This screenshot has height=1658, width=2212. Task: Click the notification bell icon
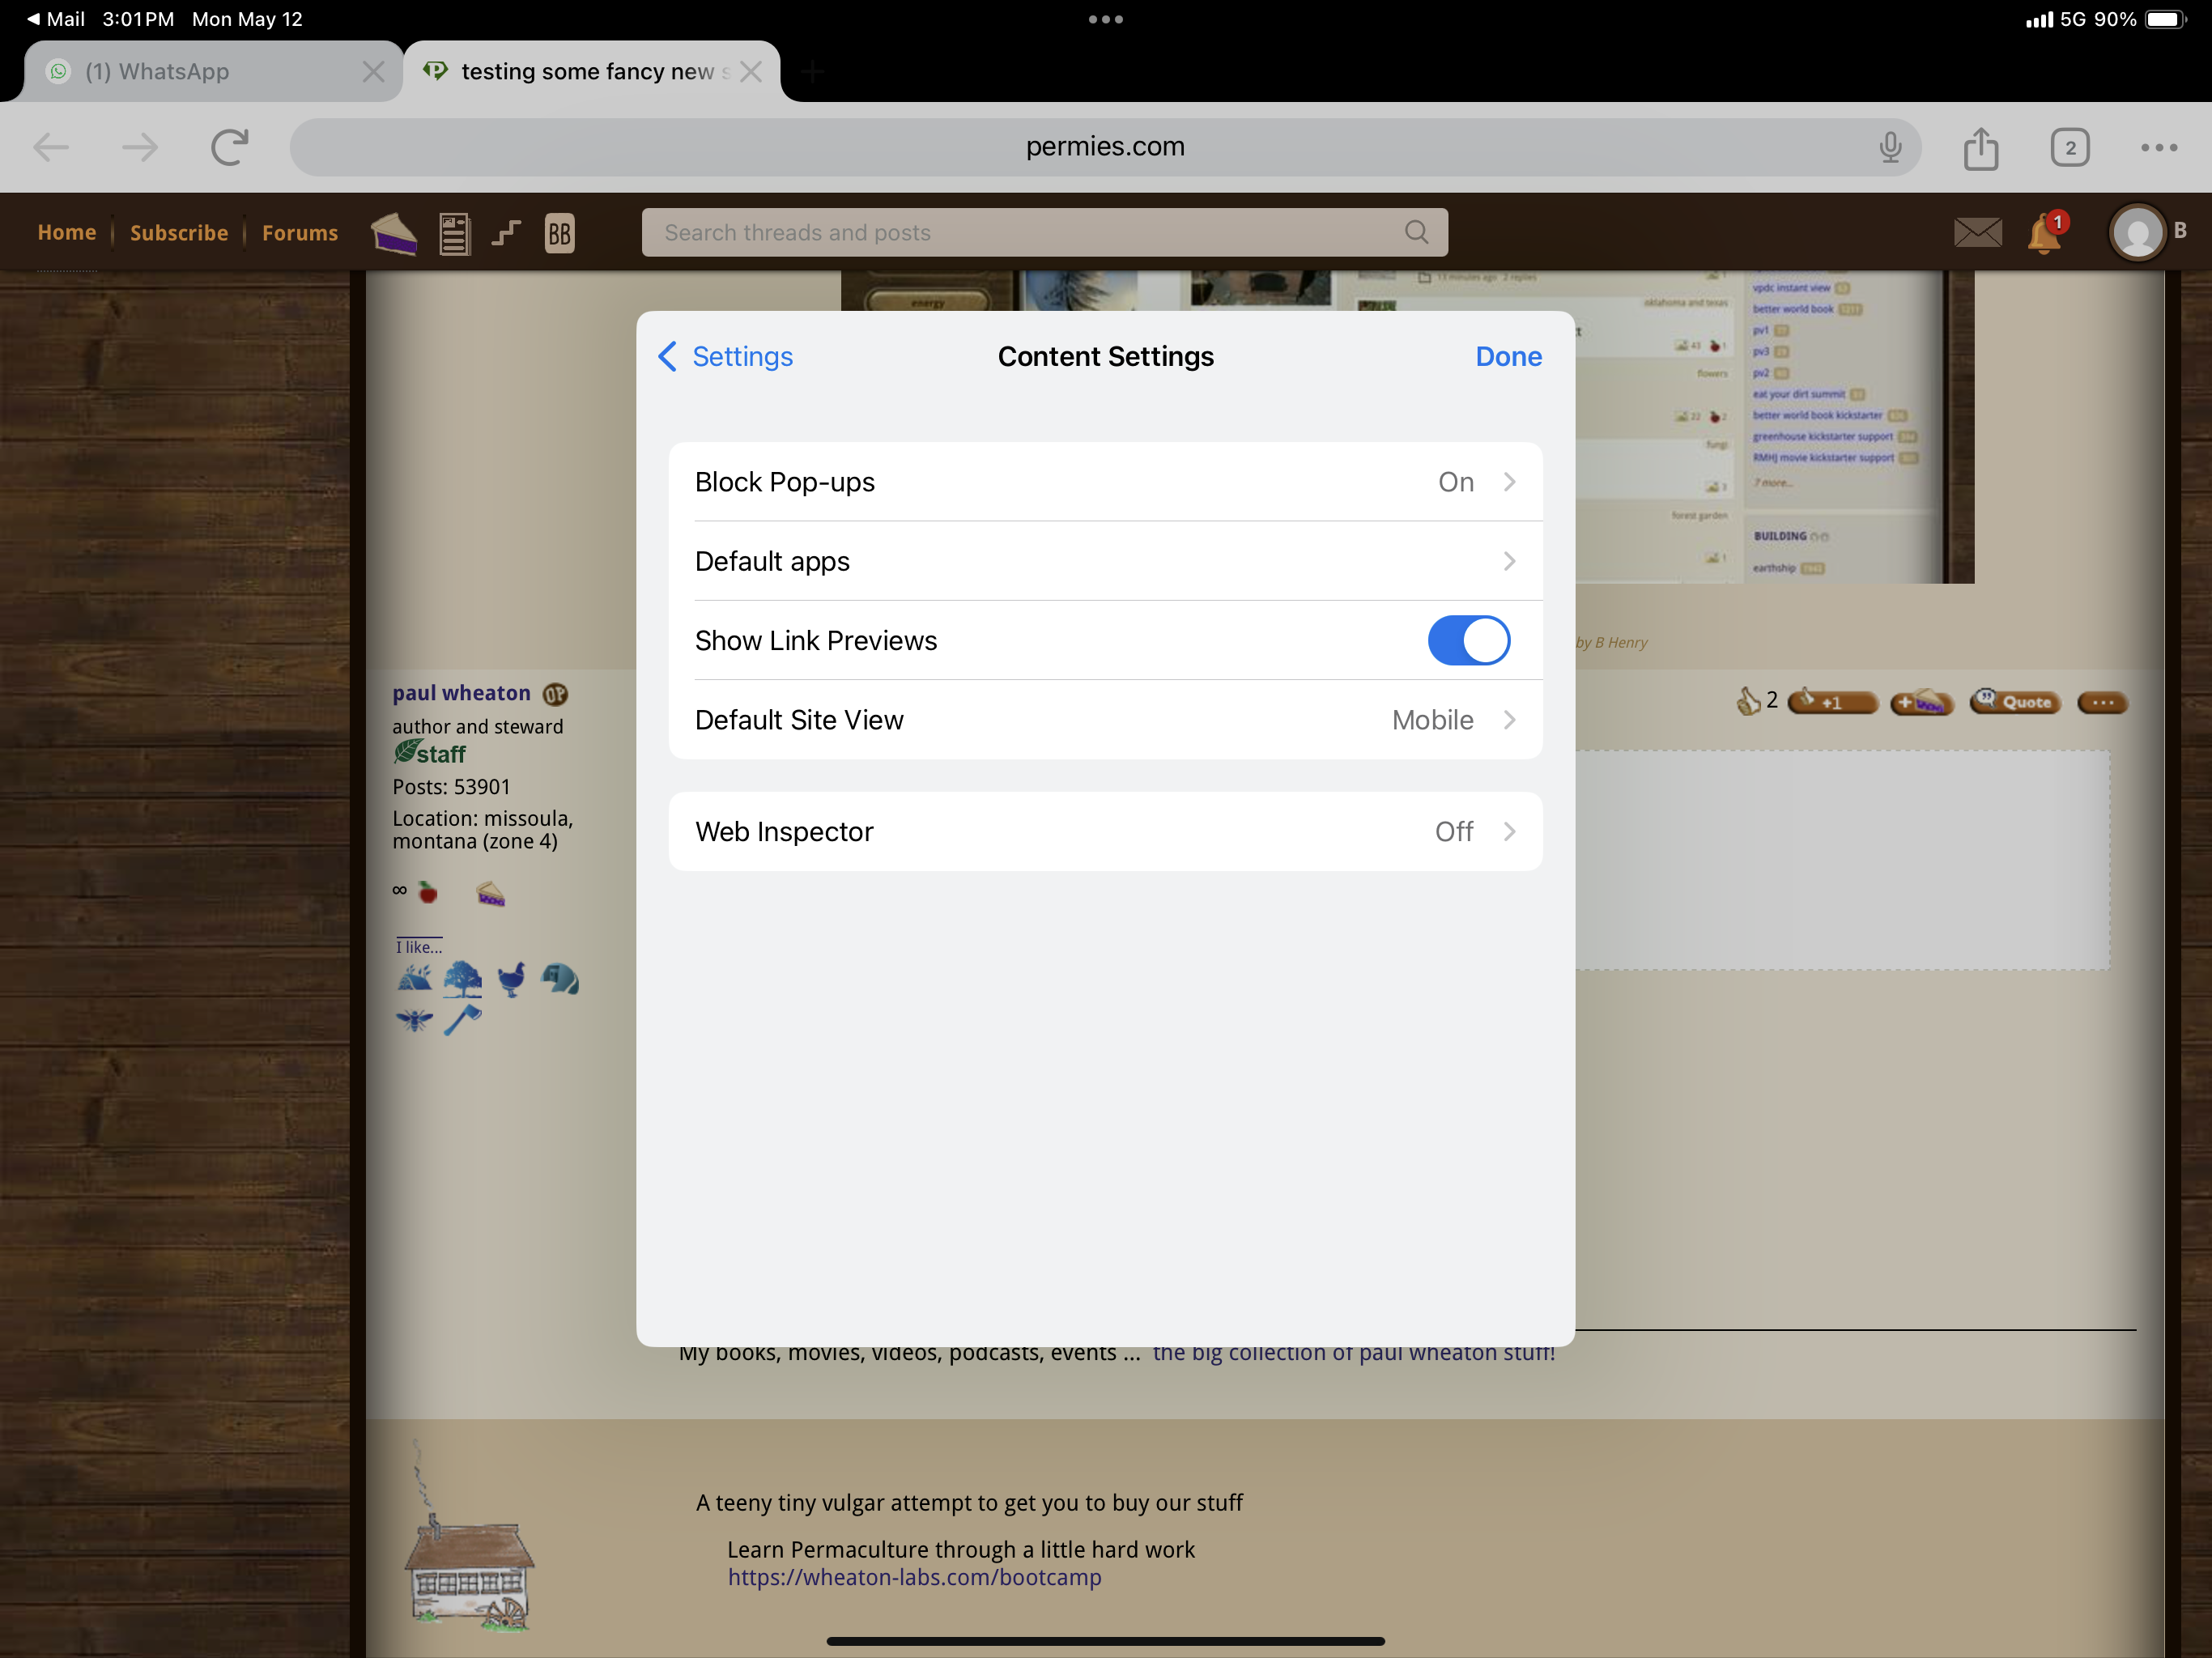2044,234
